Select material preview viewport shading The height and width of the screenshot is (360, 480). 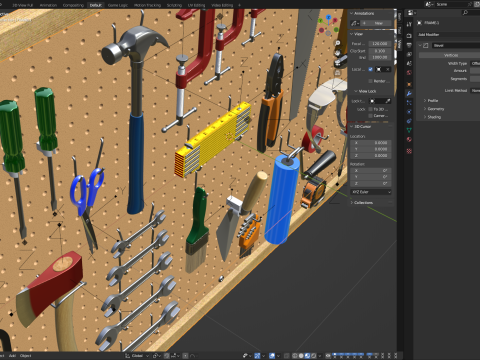pyautogui.click(x=307, y=356)
